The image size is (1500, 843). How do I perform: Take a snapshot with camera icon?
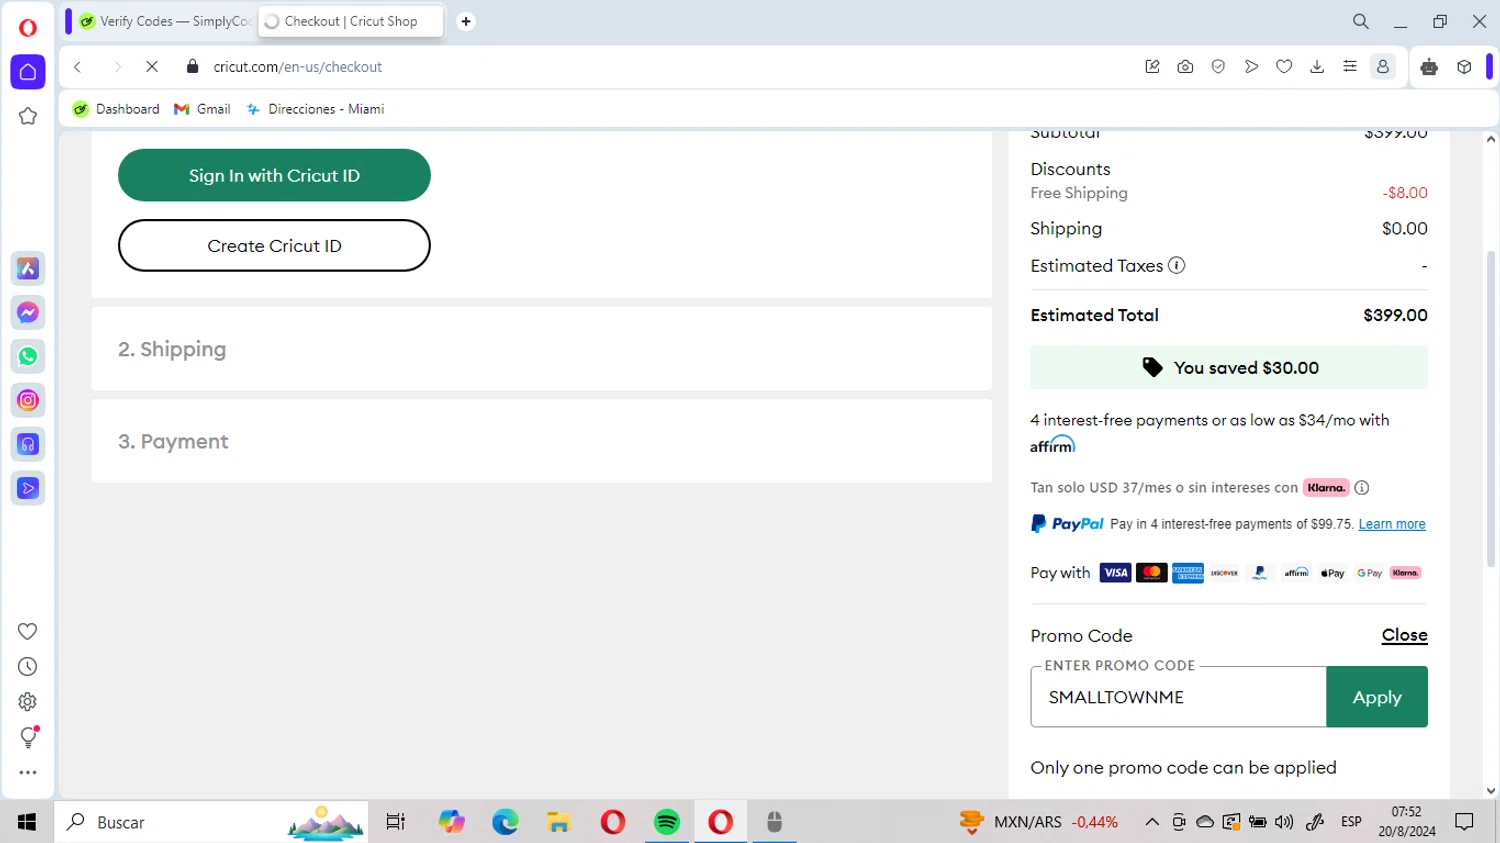[1185, 67]
